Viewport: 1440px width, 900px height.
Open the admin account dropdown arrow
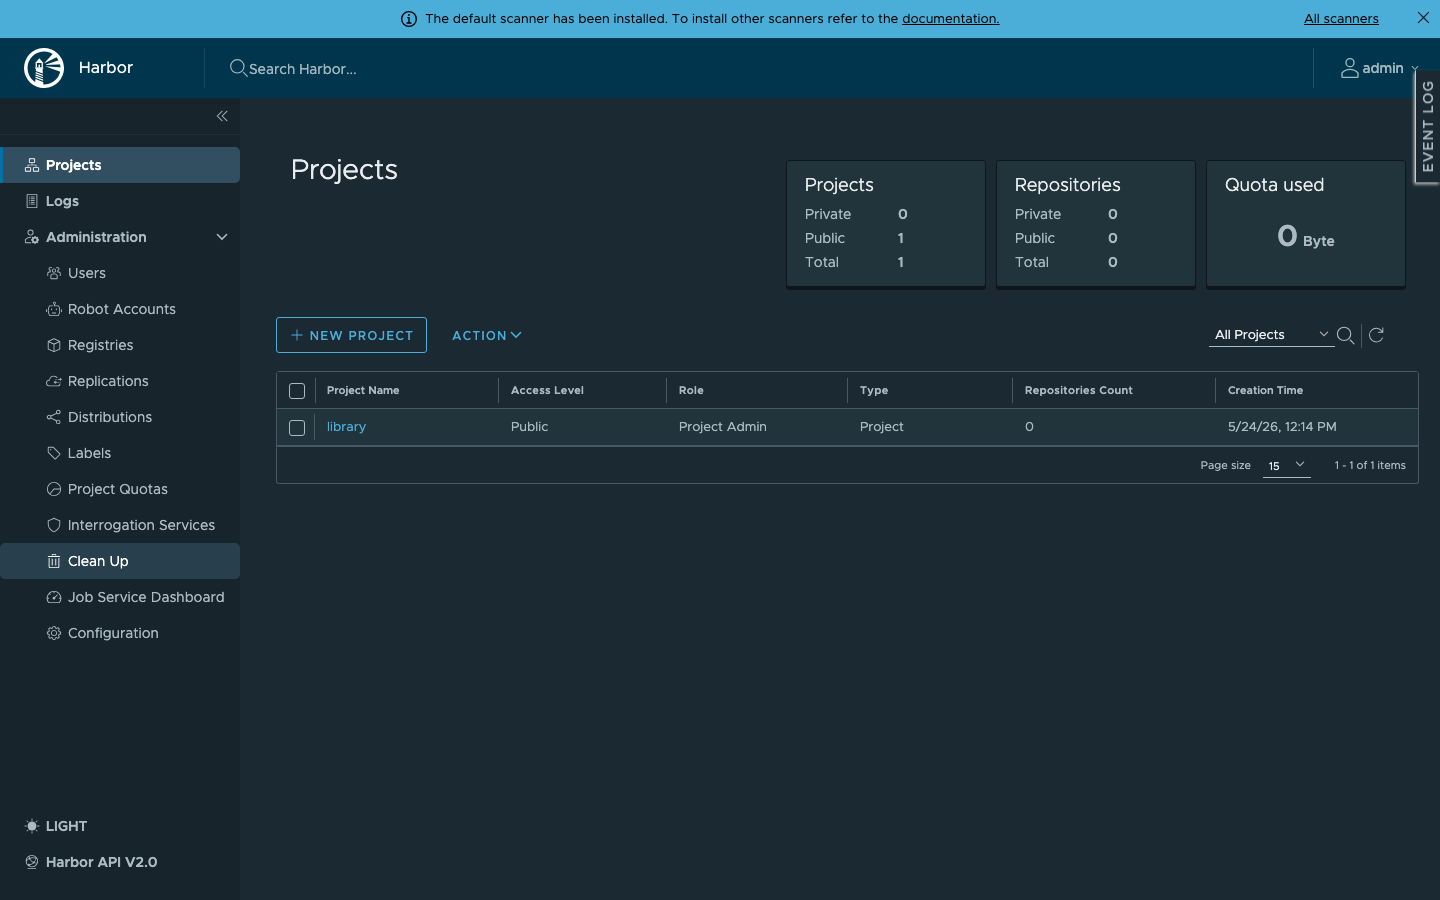coord(1415,69)
